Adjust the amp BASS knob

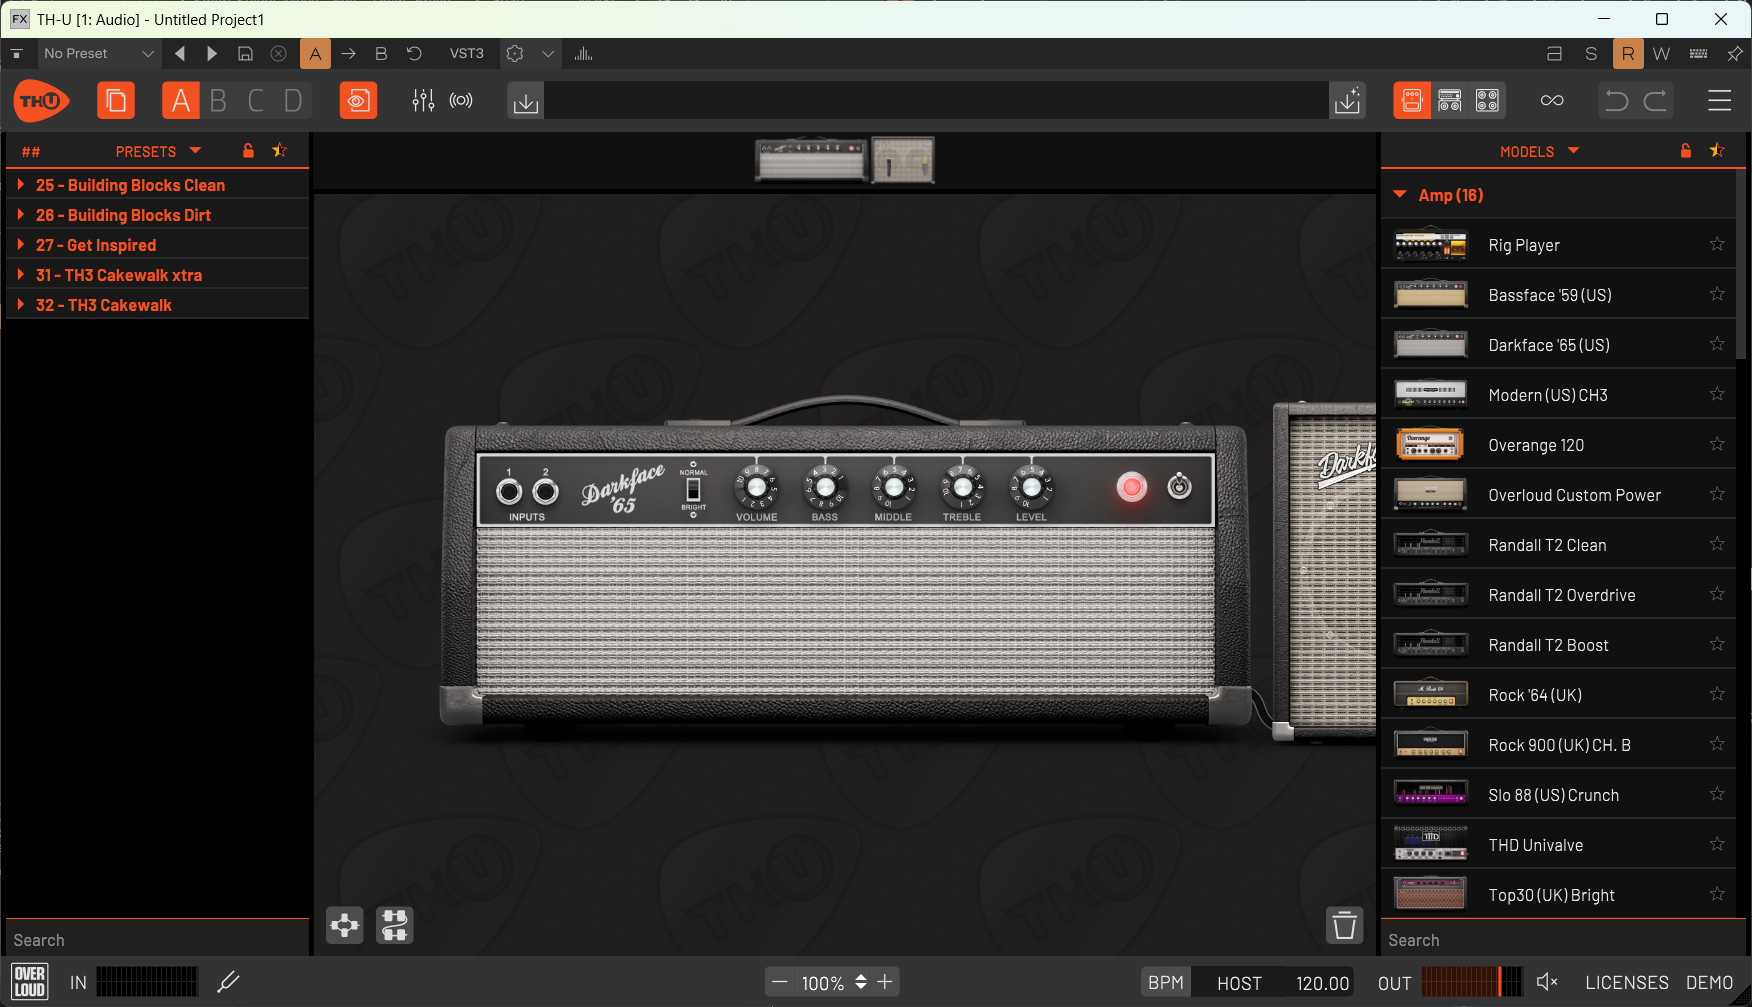pos(825,487)
